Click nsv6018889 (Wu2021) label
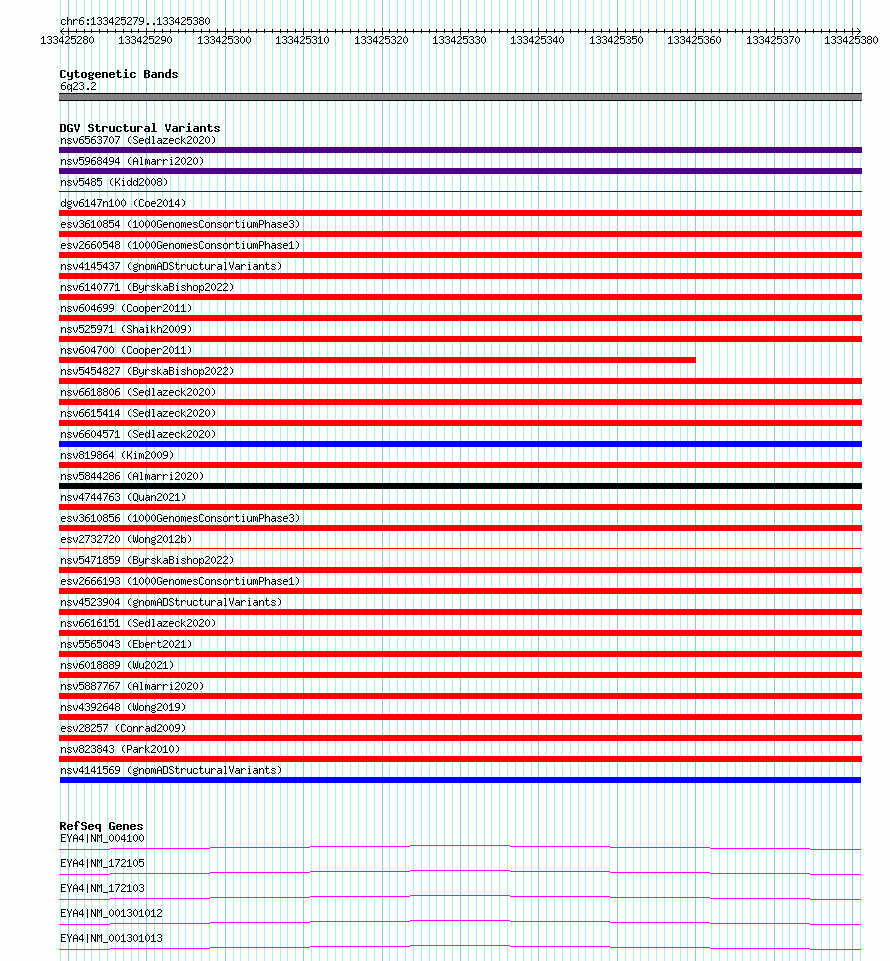Screen dimensions: 890x961 [117, 664]
